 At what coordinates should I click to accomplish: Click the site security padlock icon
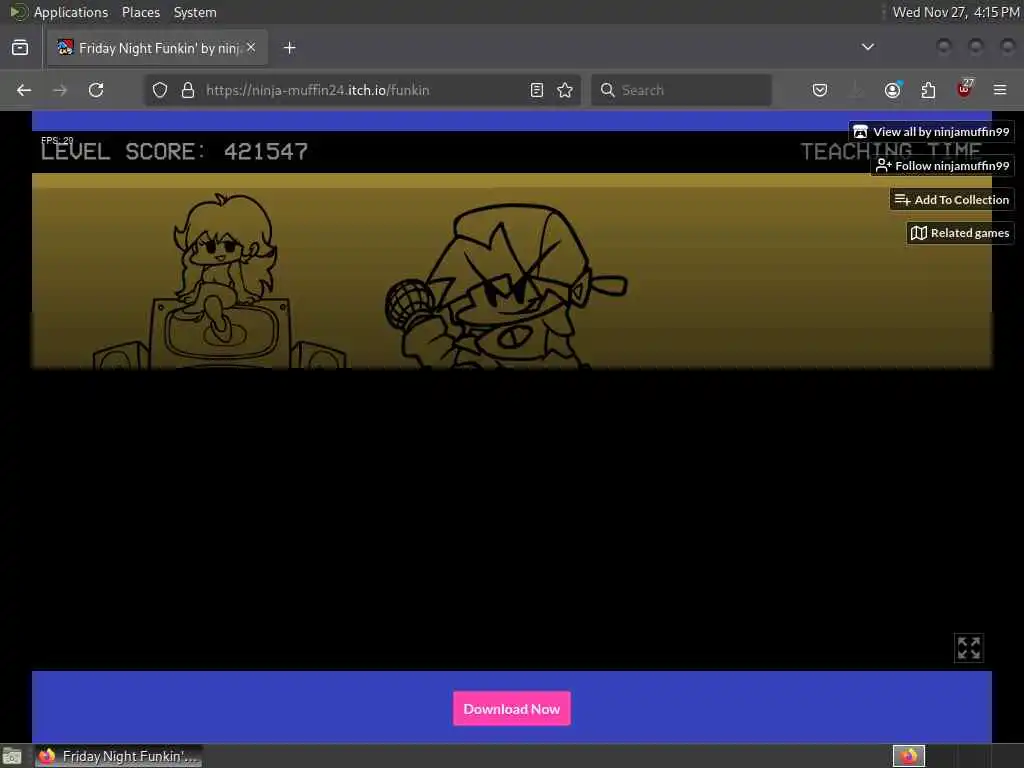pyautogui.click(x=188, y=90)
